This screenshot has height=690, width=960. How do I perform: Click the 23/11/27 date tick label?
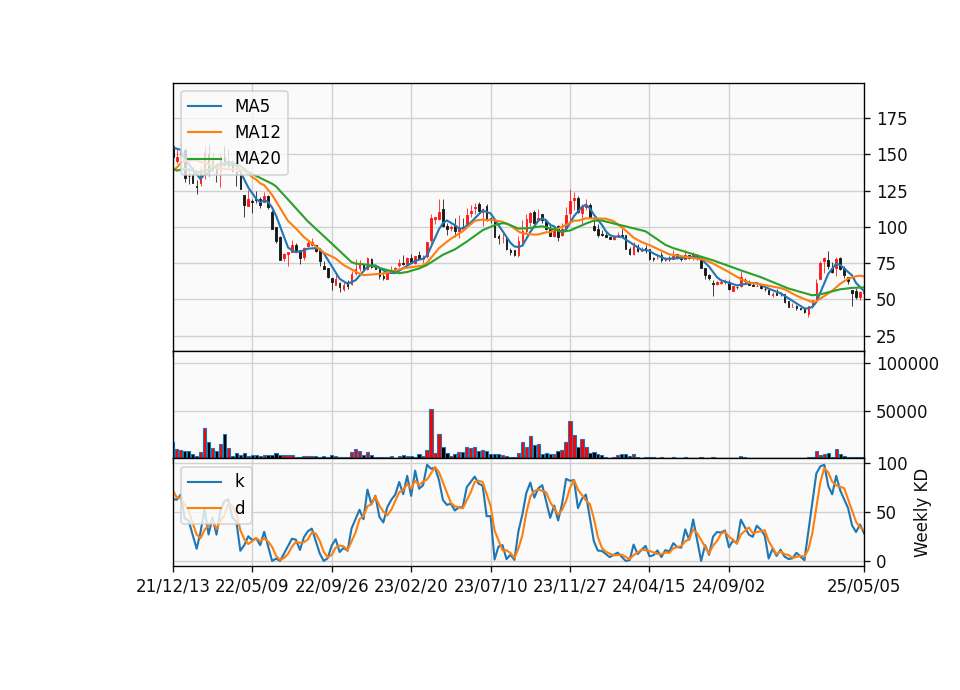click(x=570, y=586)
